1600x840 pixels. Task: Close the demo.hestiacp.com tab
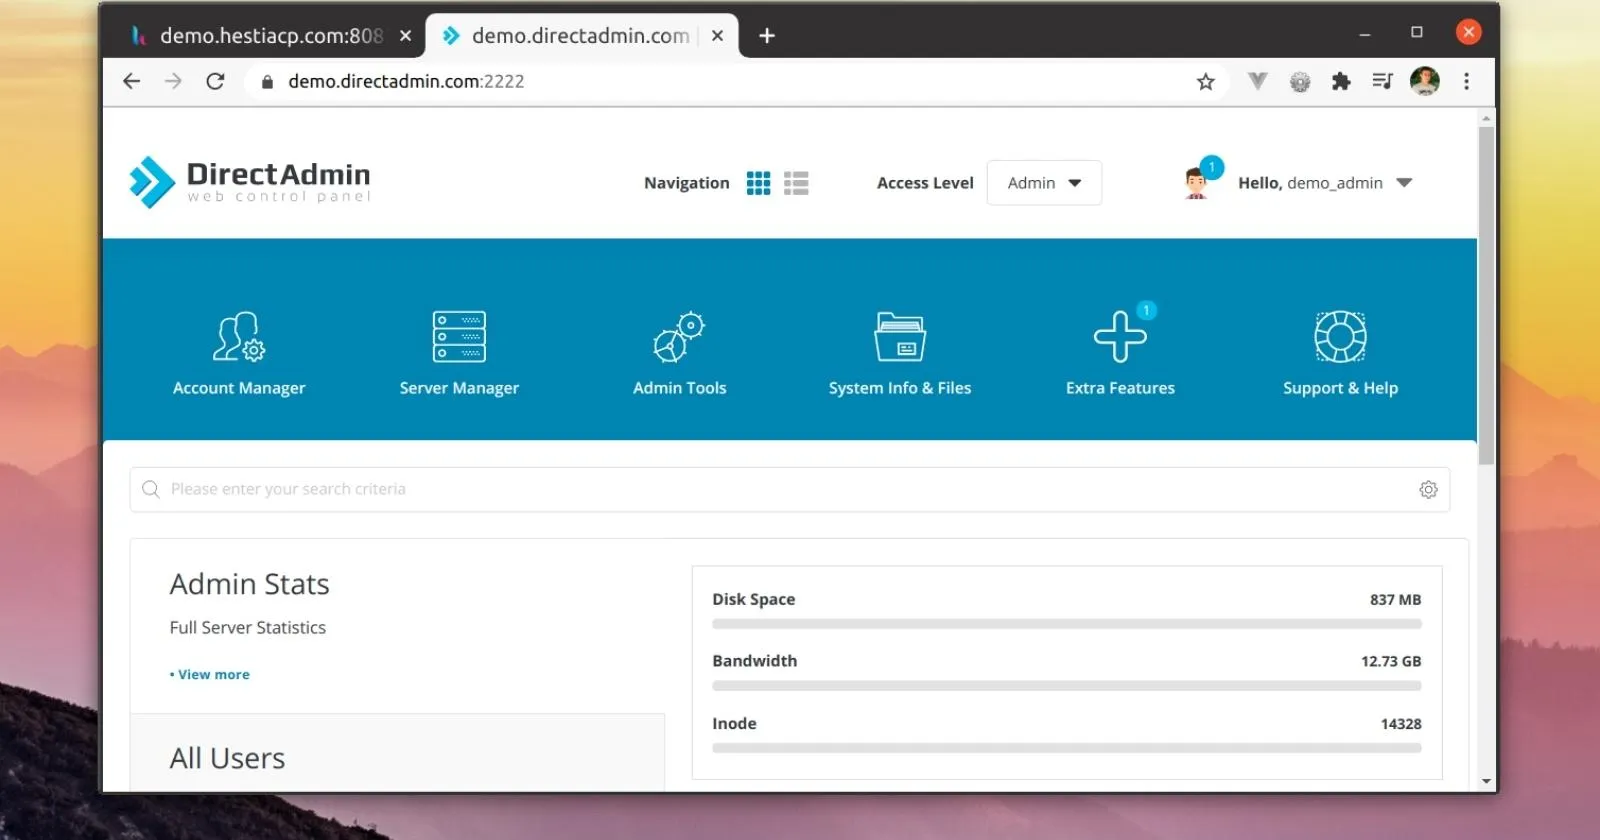click(x=405, y=36)
